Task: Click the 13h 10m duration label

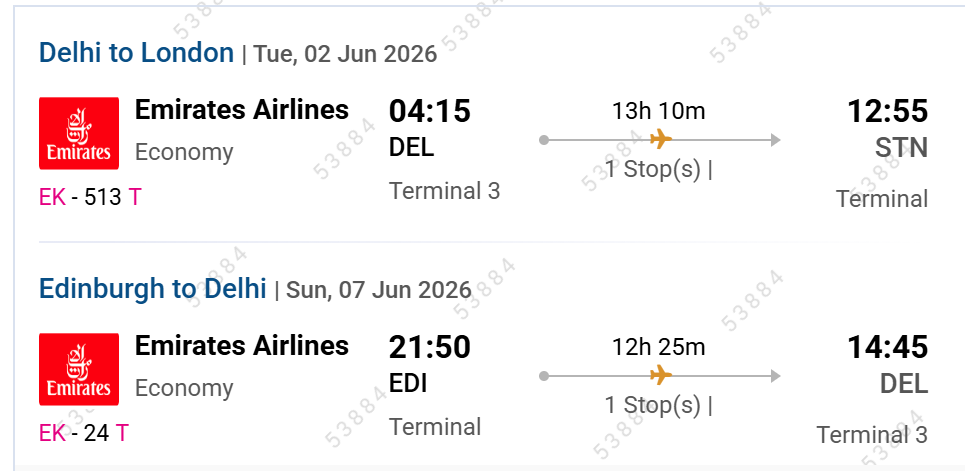Action: tap(658, 111)
